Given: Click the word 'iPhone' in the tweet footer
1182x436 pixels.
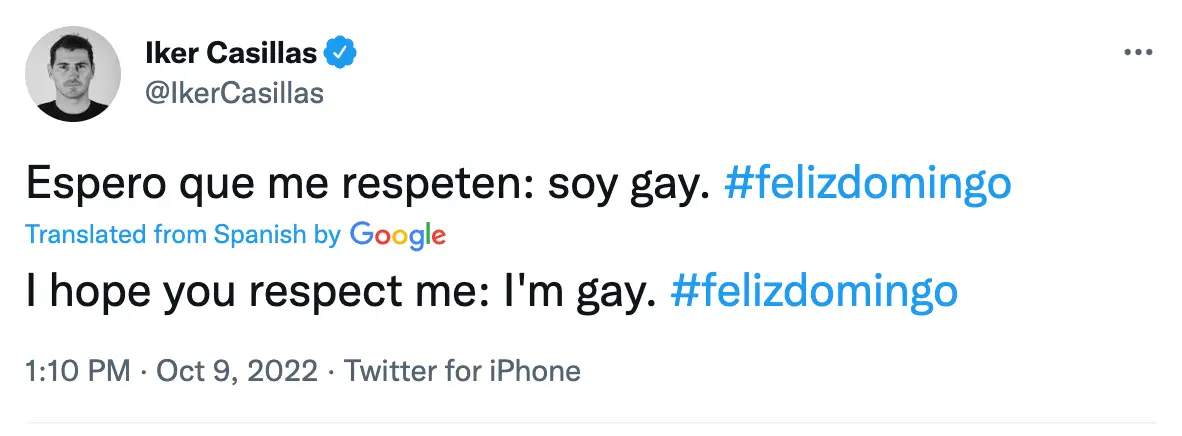Looking at the screenshot, I should click(535, 371).
